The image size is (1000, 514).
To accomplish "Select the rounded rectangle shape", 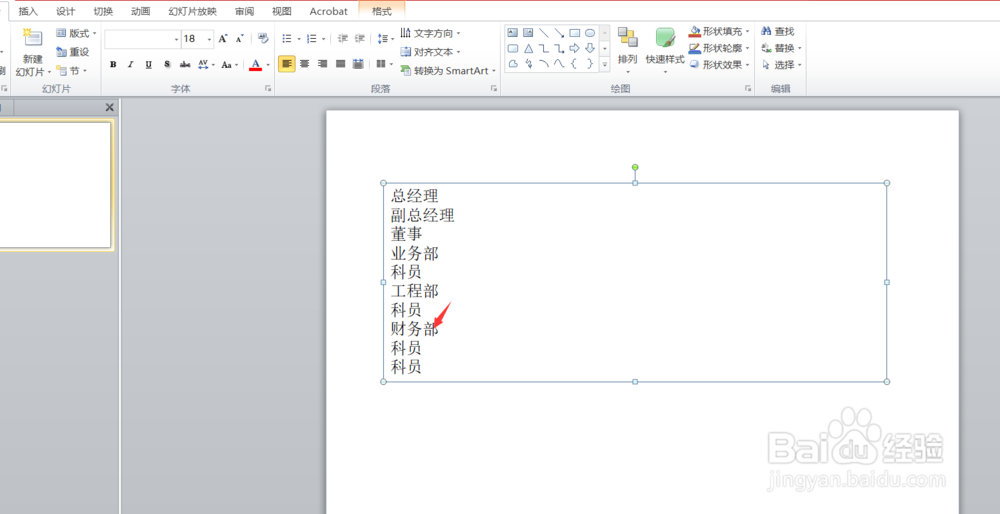I will click(513, 48).
